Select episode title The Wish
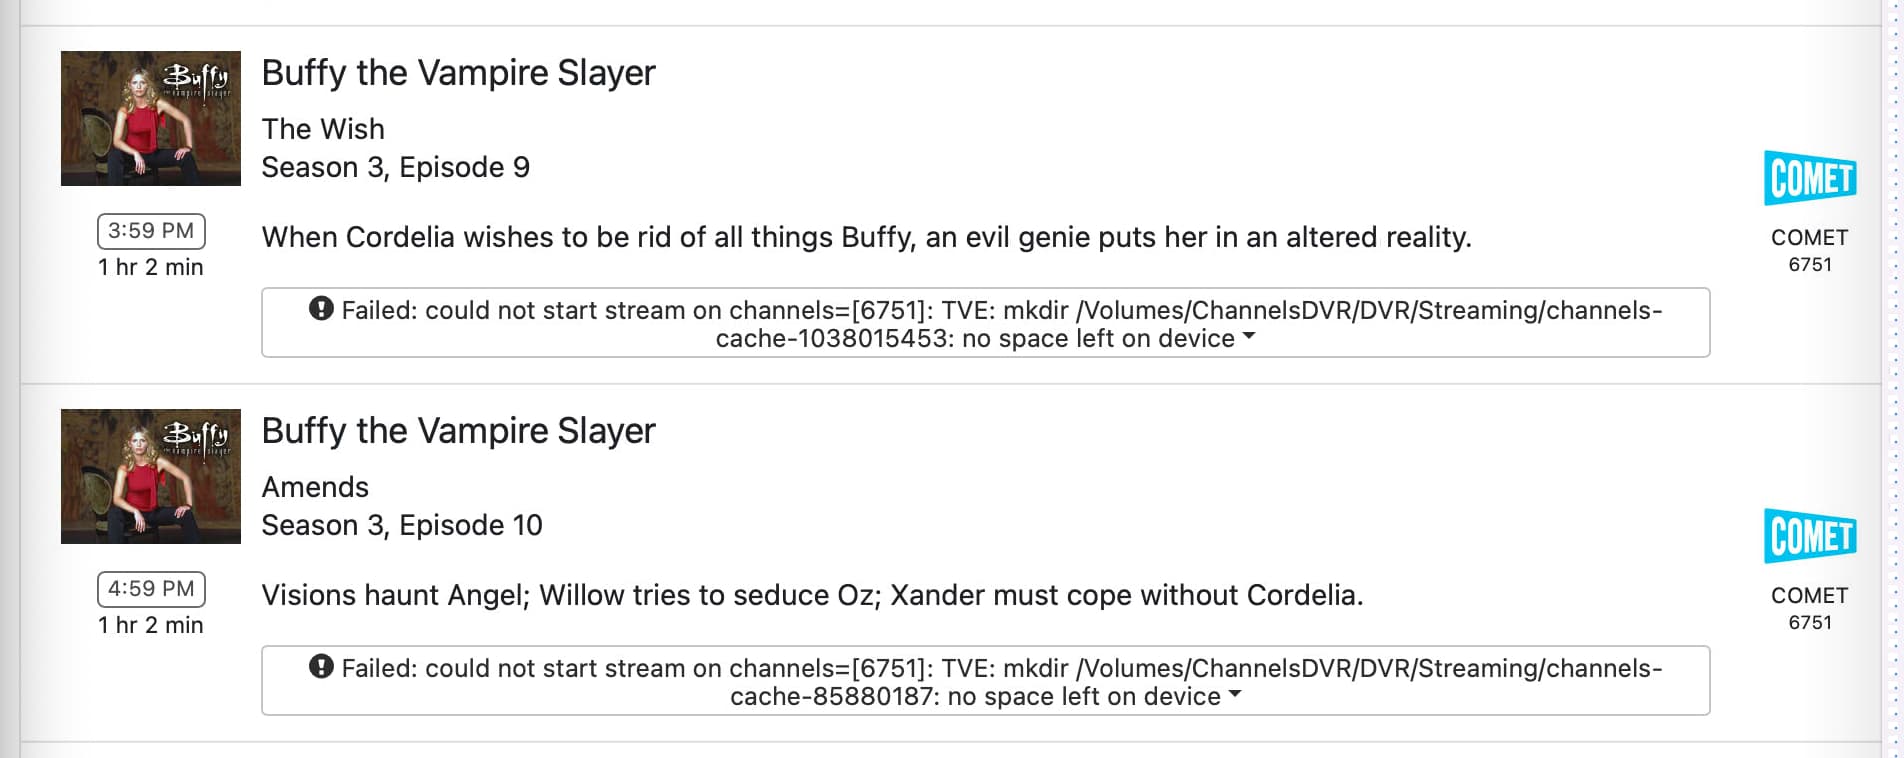Screen dimensions: 1904x758 click(323, 129)
